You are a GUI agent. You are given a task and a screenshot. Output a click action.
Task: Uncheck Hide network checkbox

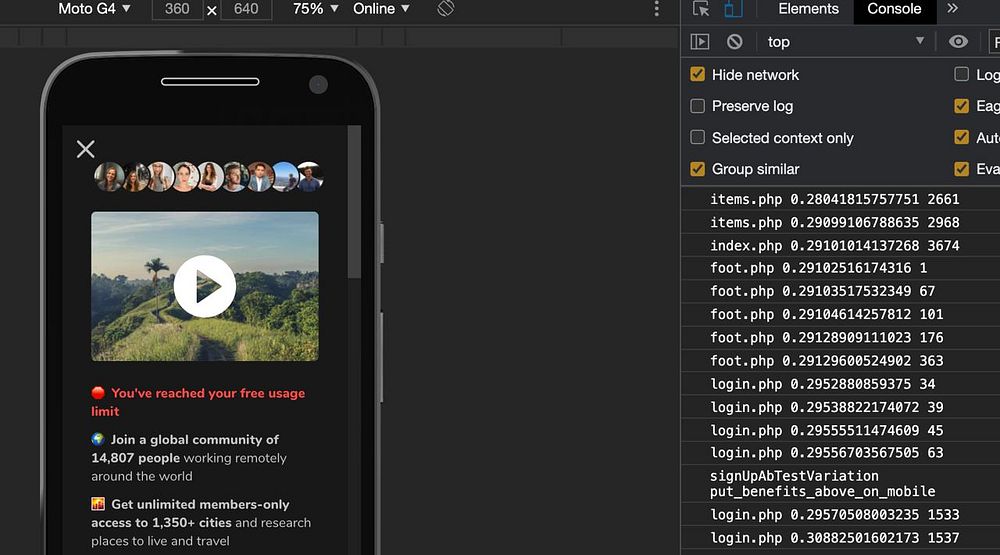coord(698,75)
